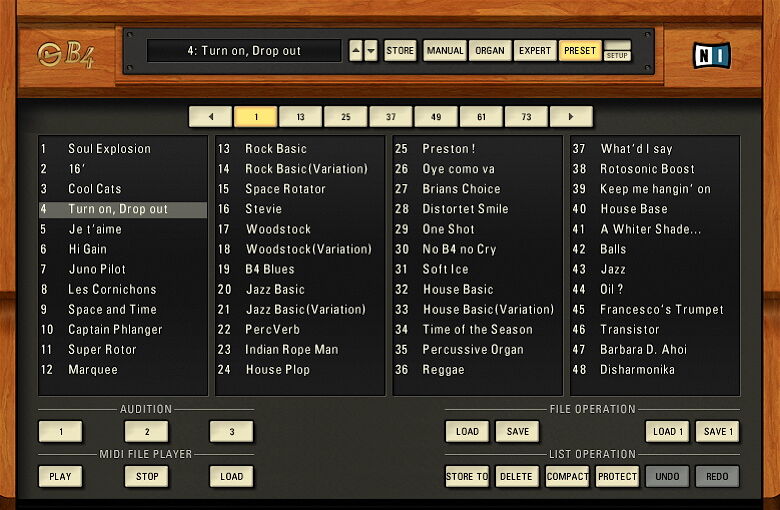Click the UNDO button
This screenshot has height=510, width=780.
tap(668, 477)
